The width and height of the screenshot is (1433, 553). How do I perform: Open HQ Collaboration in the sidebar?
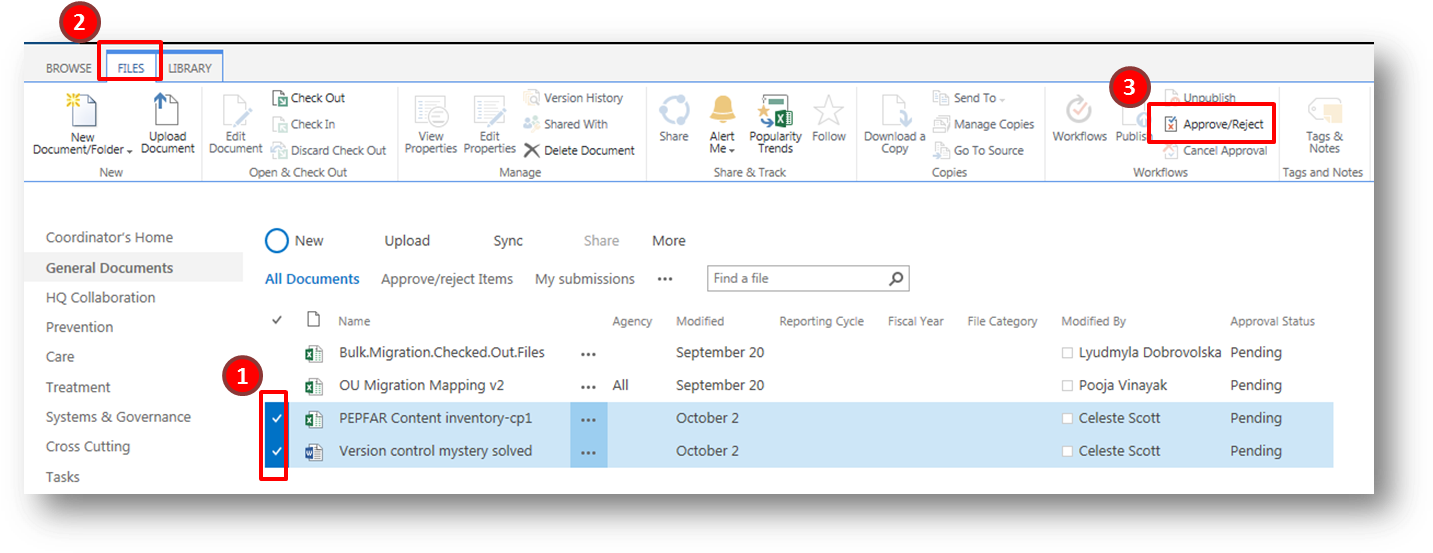click(x=101, y=297)
